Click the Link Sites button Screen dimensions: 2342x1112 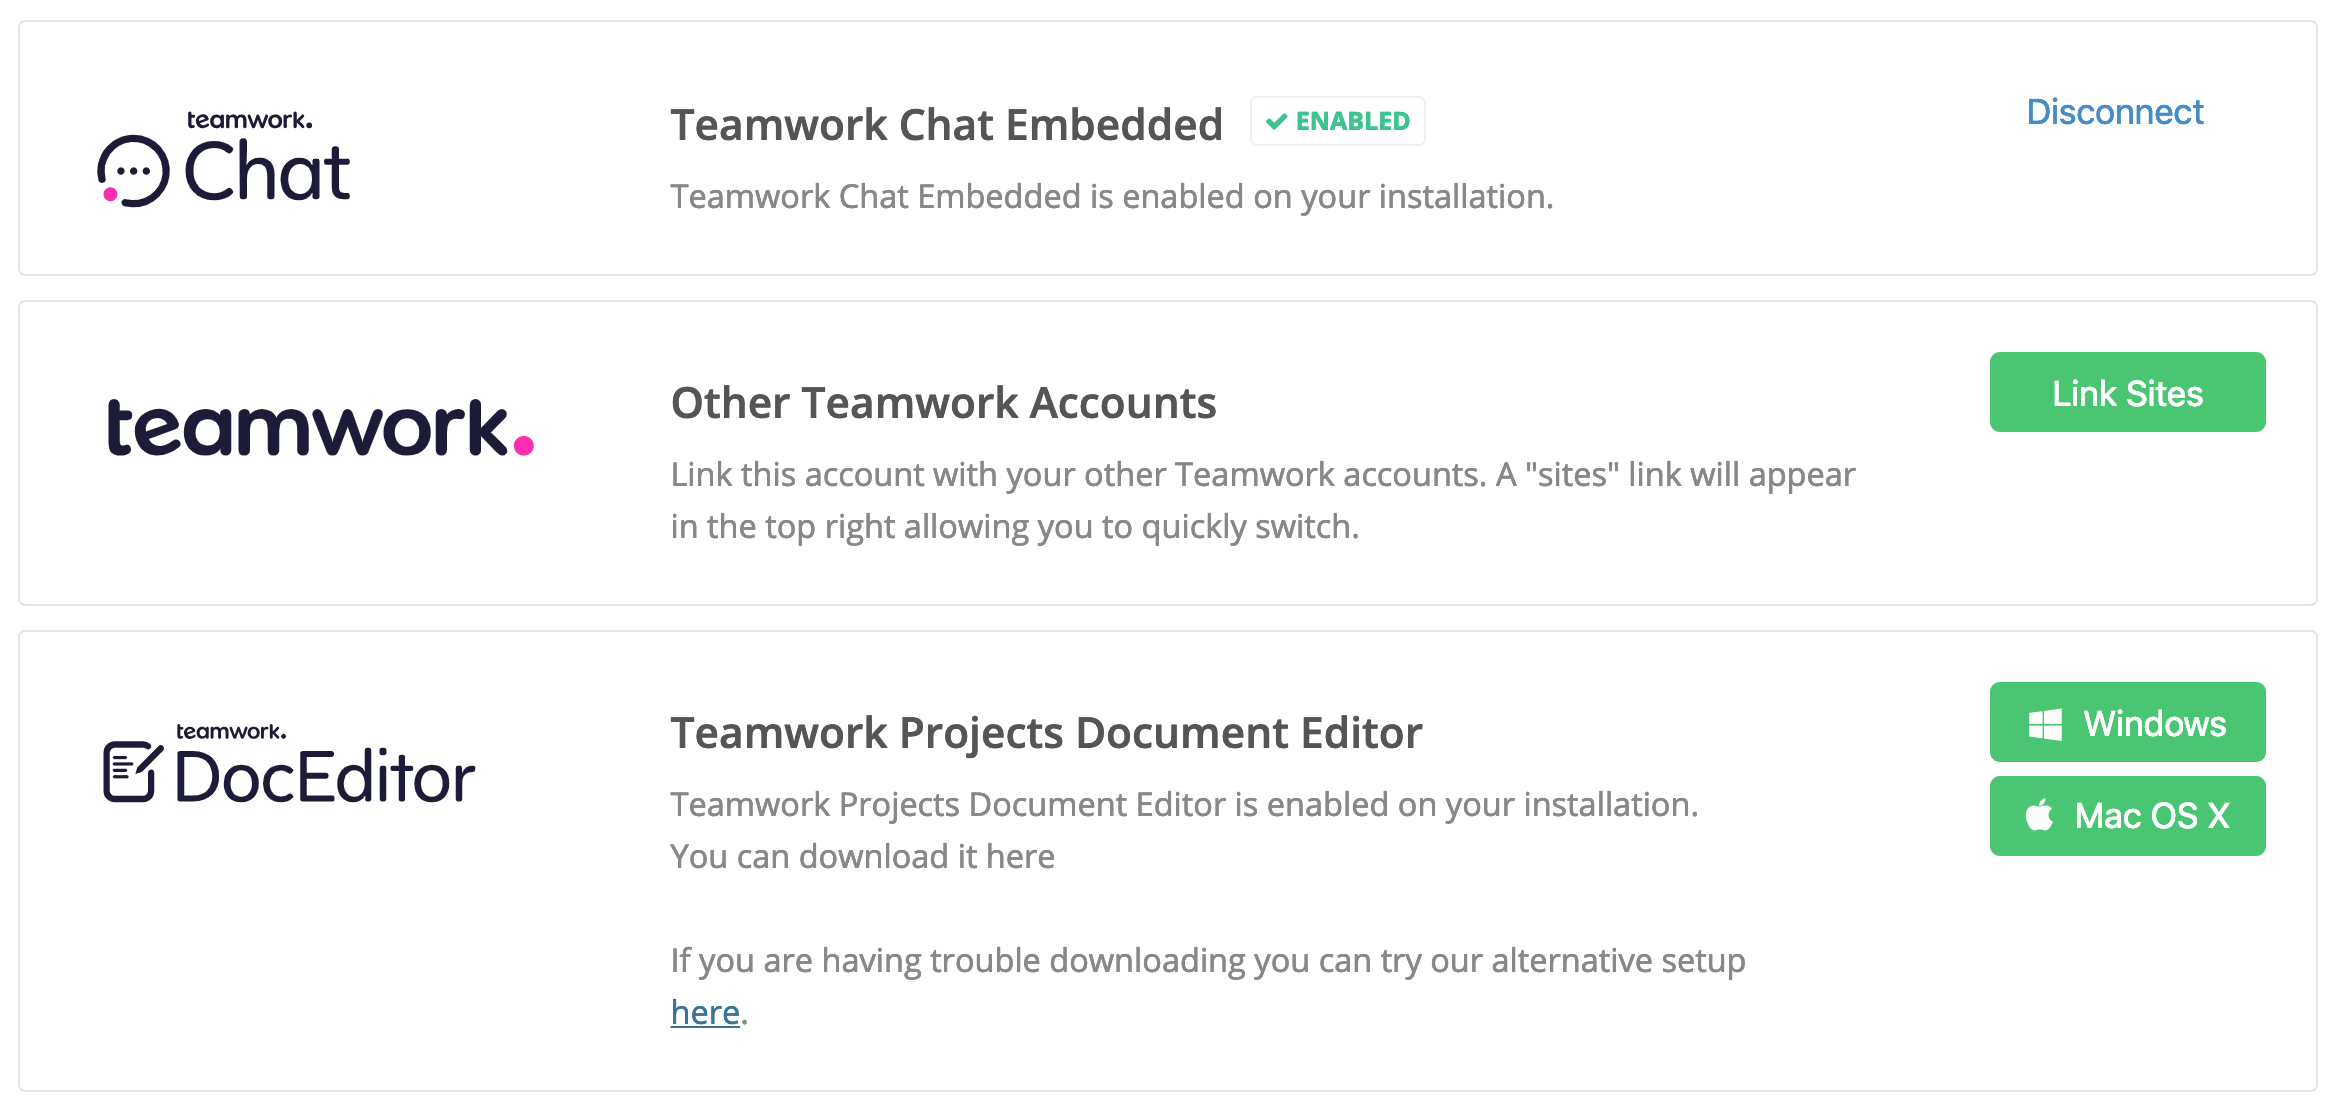[2128, 392]
